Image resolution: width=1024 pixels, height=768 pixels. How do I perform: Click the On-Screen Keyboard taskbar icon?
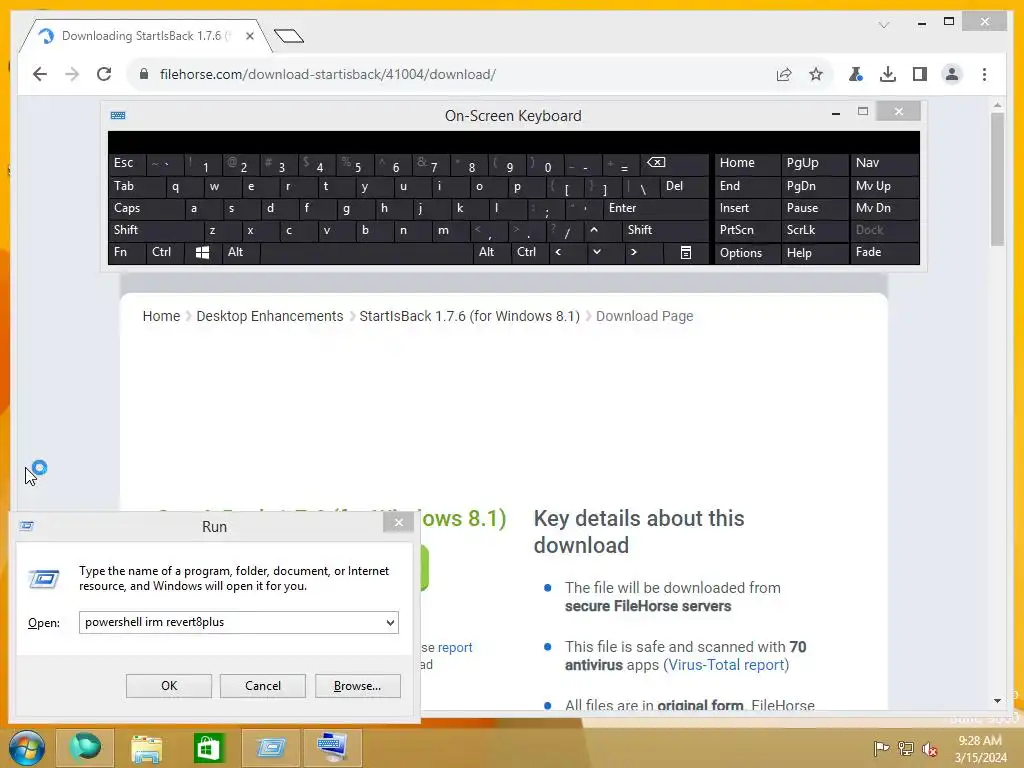pos(332,748)
